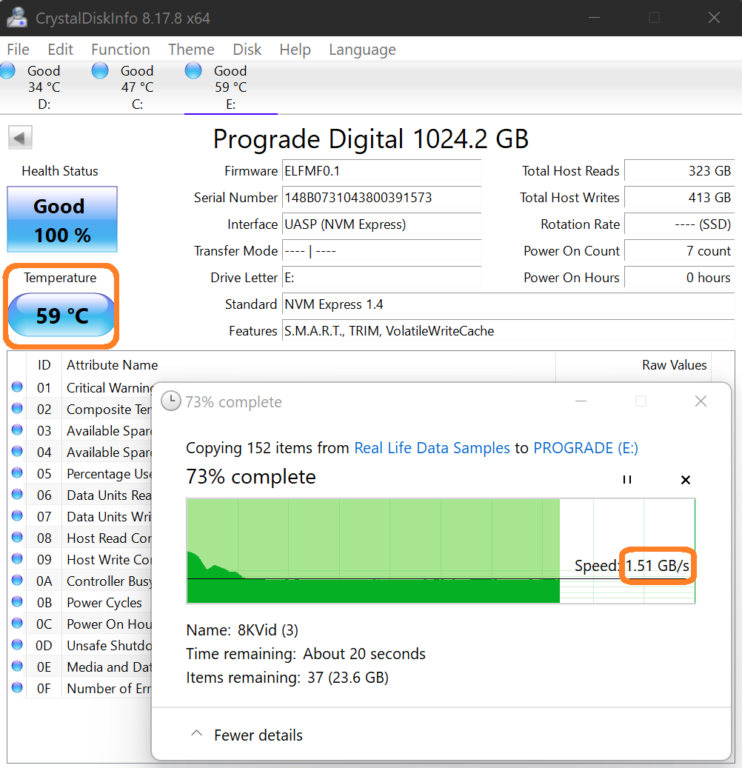Select the C: drive status orb
Viewport: 742px width, 768px height.
tap(100, 71)
